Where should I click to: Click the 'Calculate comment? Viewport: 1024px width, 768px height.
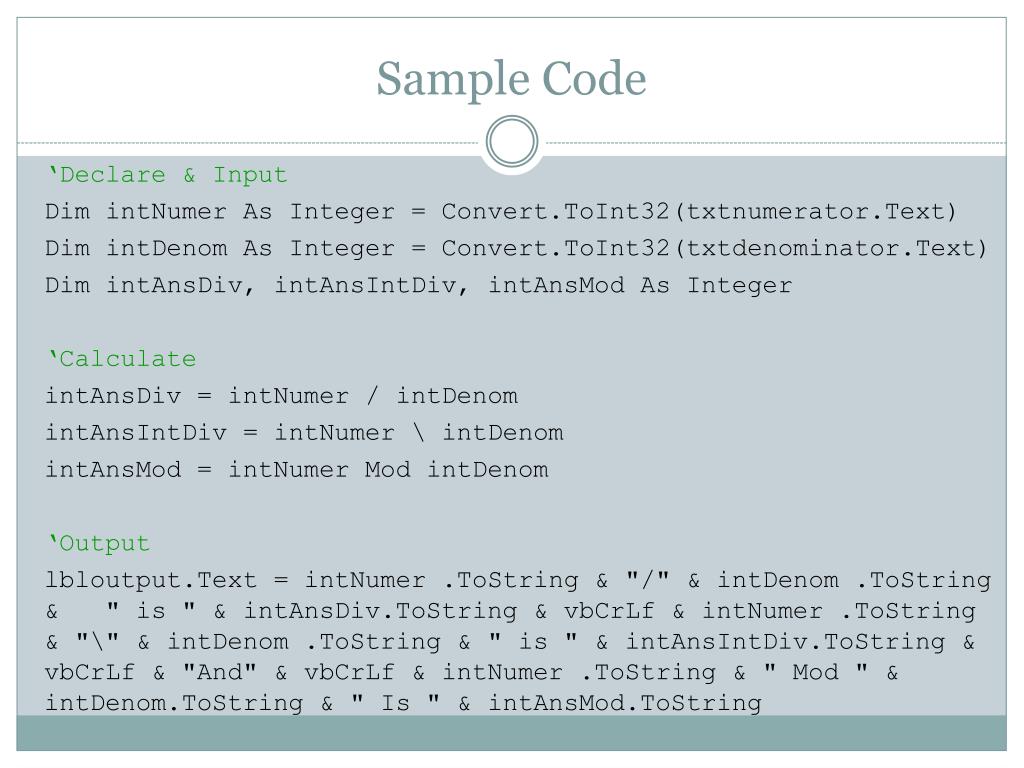pyautogui.click(x=121, y=359)
